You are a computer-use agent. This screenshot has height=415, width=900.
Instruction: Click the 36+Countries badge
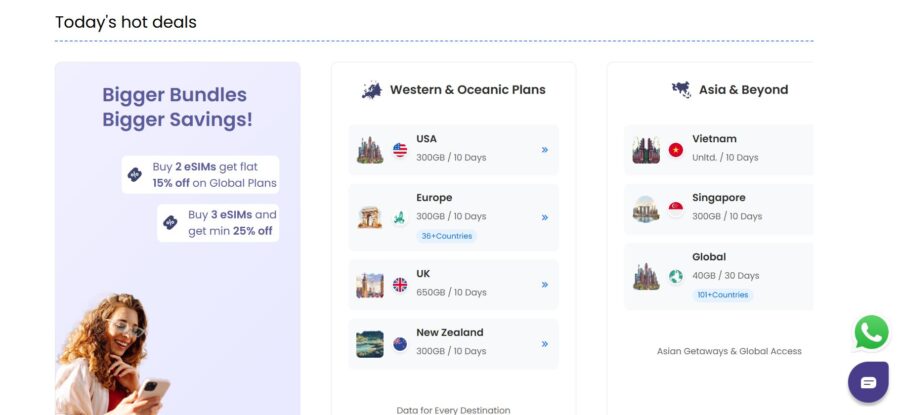click(x=447, y=236)
